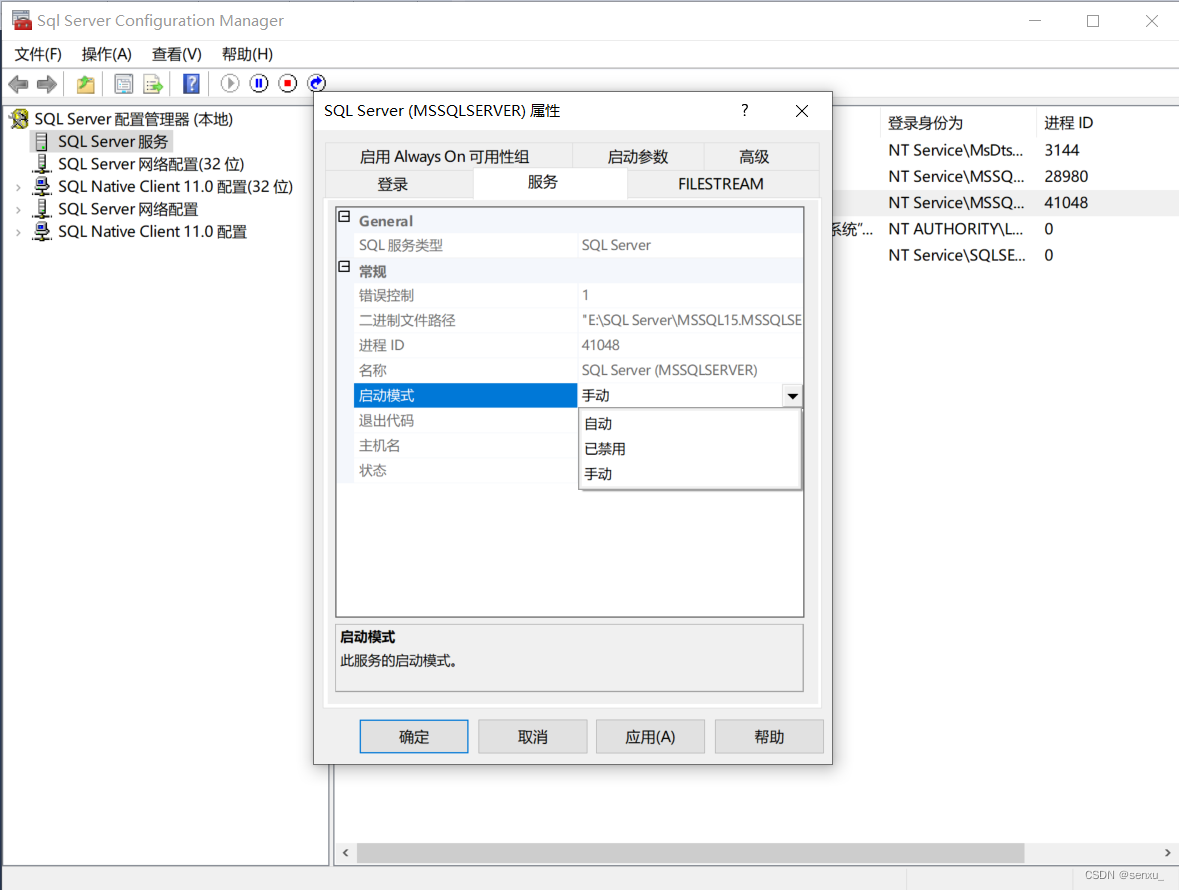Viewport: 1179px width, 890px height.
Task: Expand the SQL Native Client 11.0 配置 node
Action: tap(18, 232)
